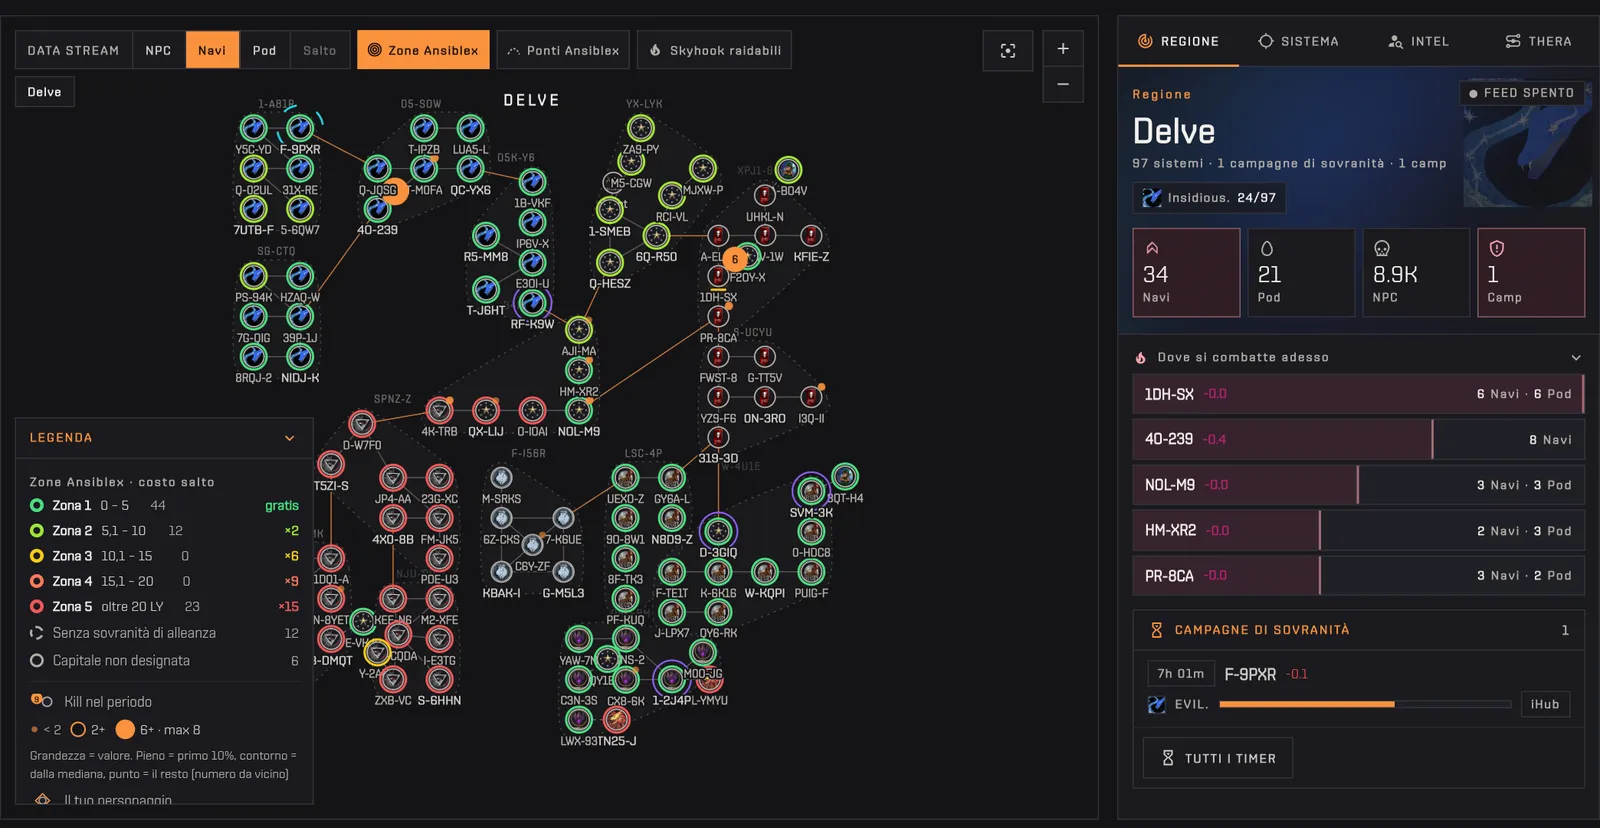Open the Regione tab
Viewport: 1600px width, 828px height.
[1178, 41]
